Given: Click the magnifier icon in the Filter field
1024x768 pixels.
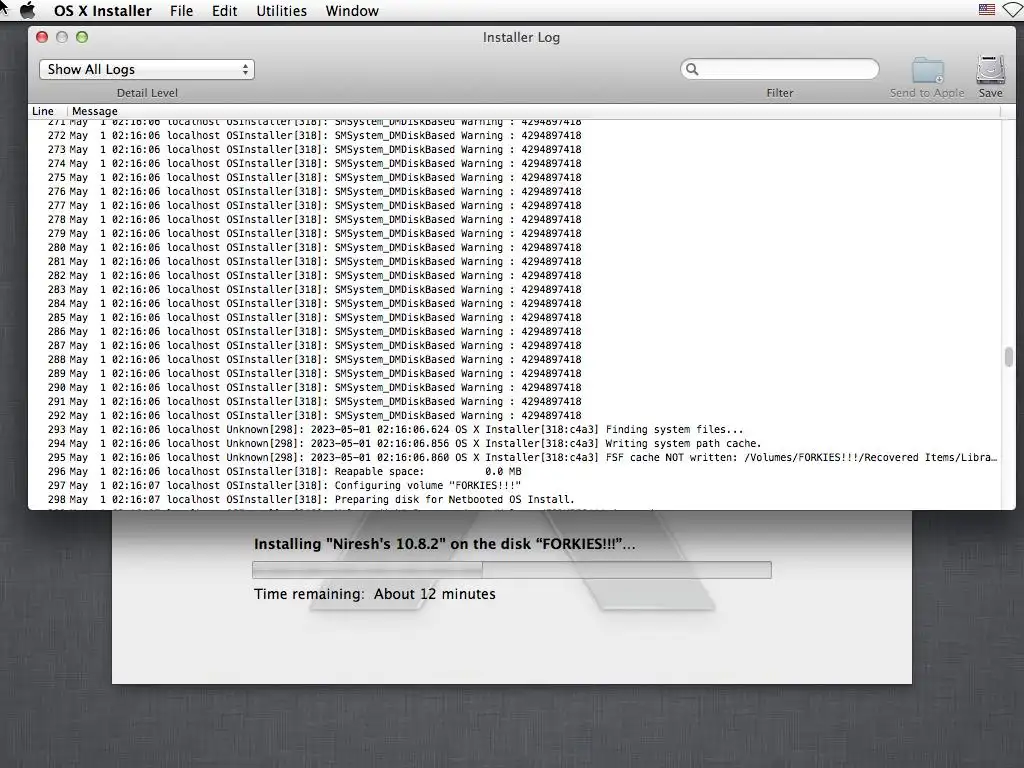Looking at the screenshot, I should tap(692, 69).
